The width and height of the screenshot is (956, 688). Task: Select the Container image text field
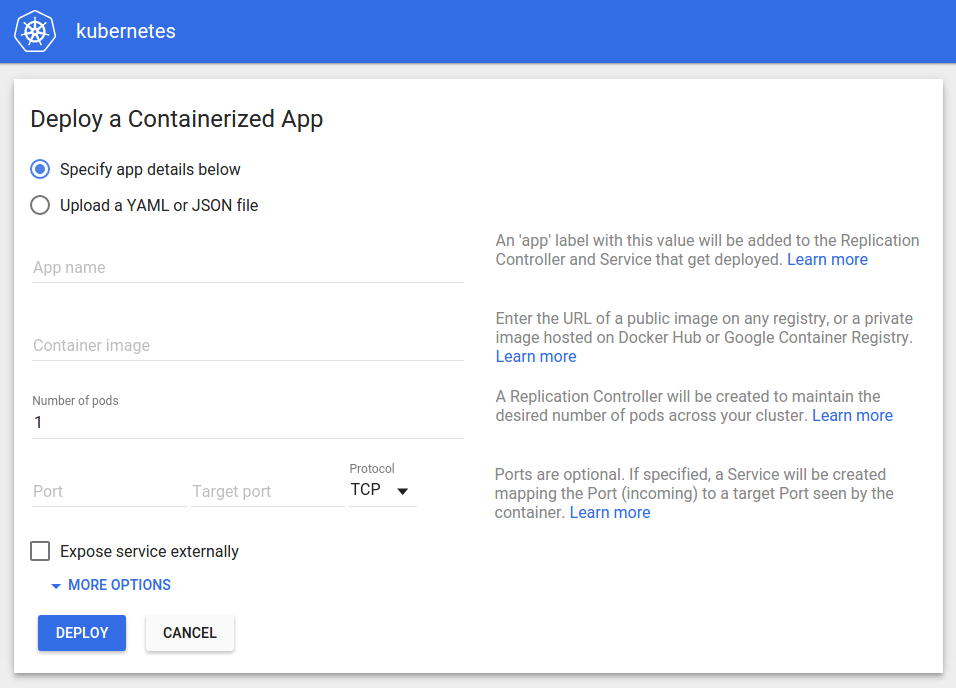247,346
